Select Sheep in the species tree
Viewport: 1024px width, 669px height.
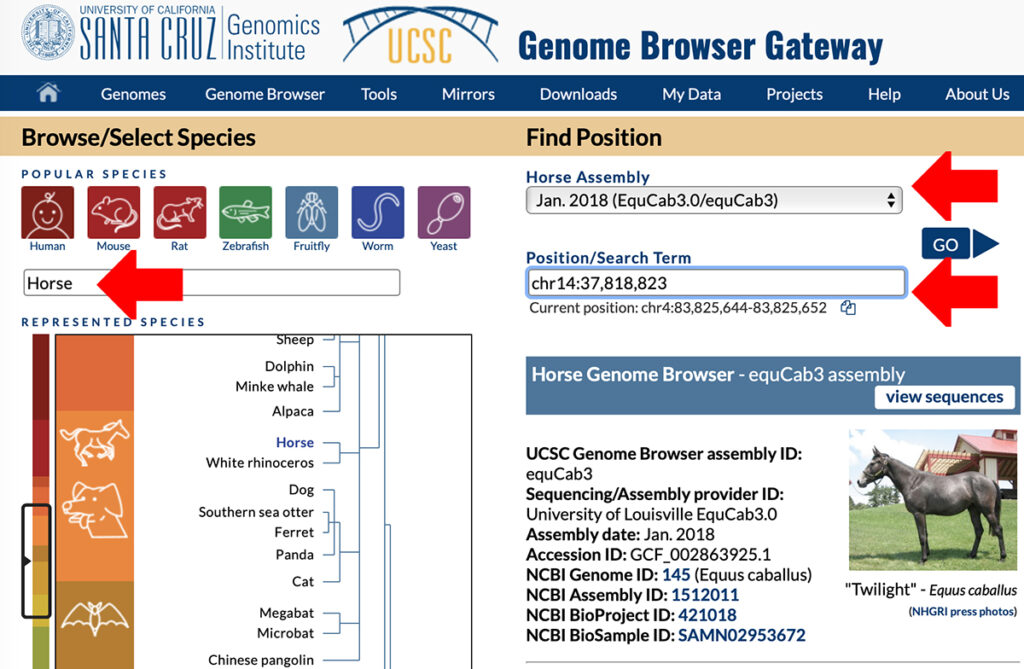point(295,340)
